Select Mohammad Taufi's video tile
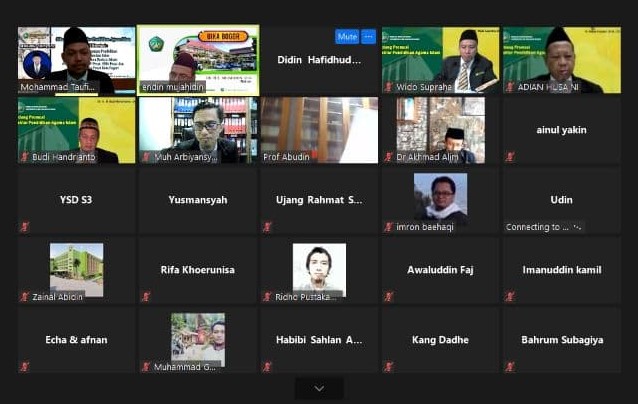638x404 pixels. pyautogui.click(x=76, y=60)
